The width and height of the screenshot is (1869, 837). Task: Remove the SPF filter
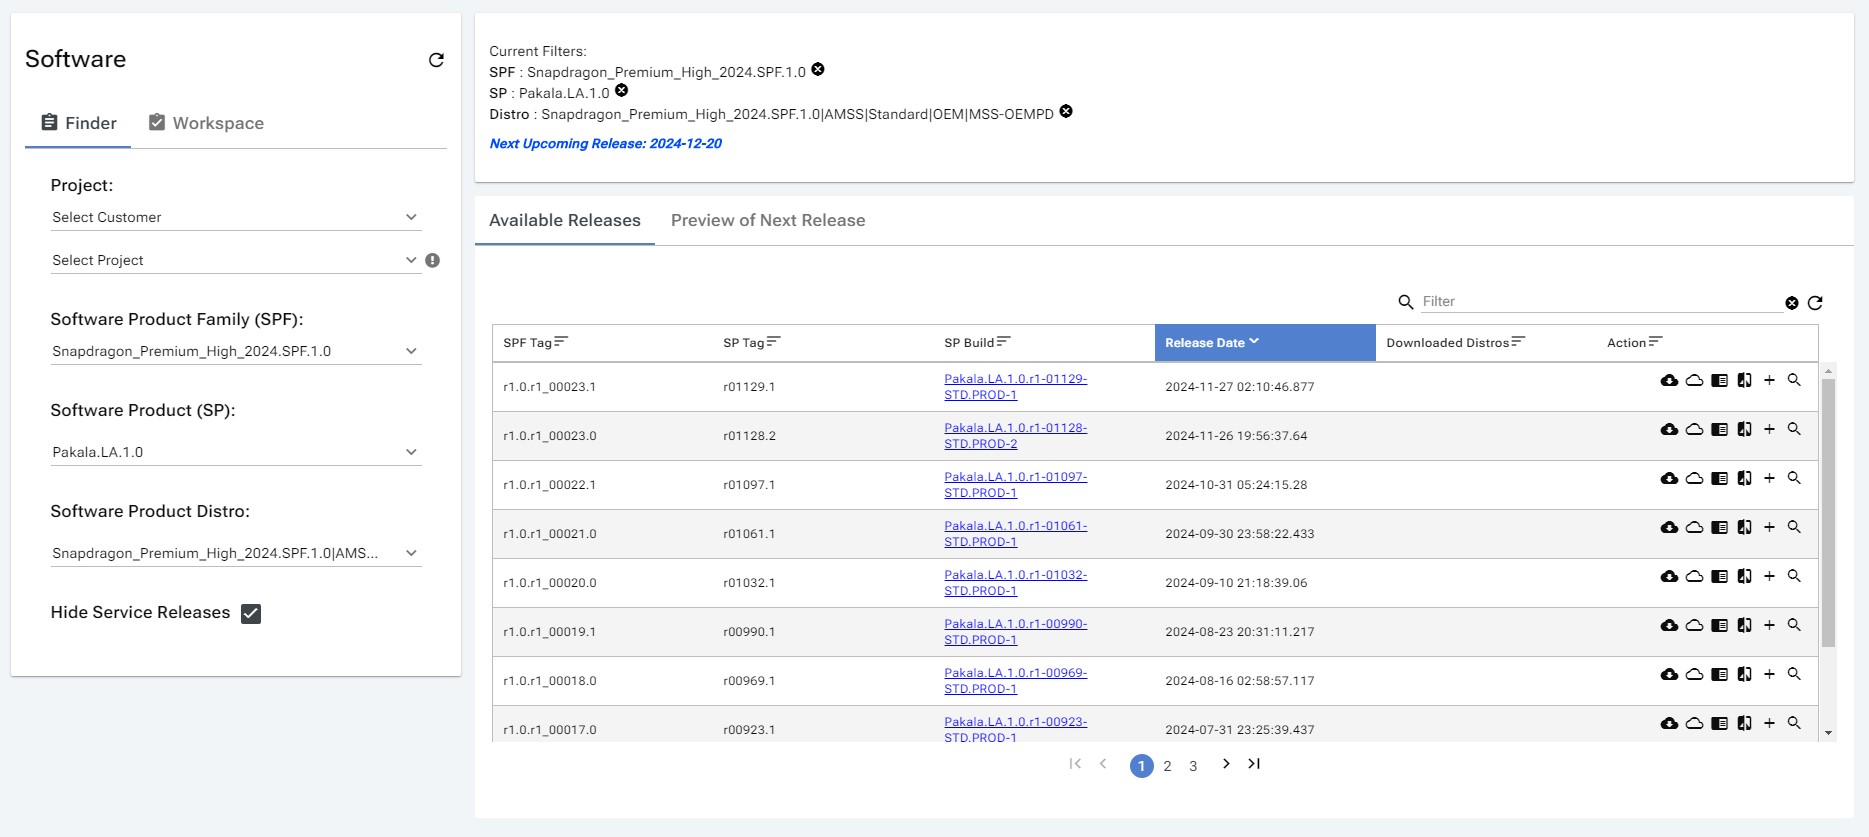click(818, 69)
